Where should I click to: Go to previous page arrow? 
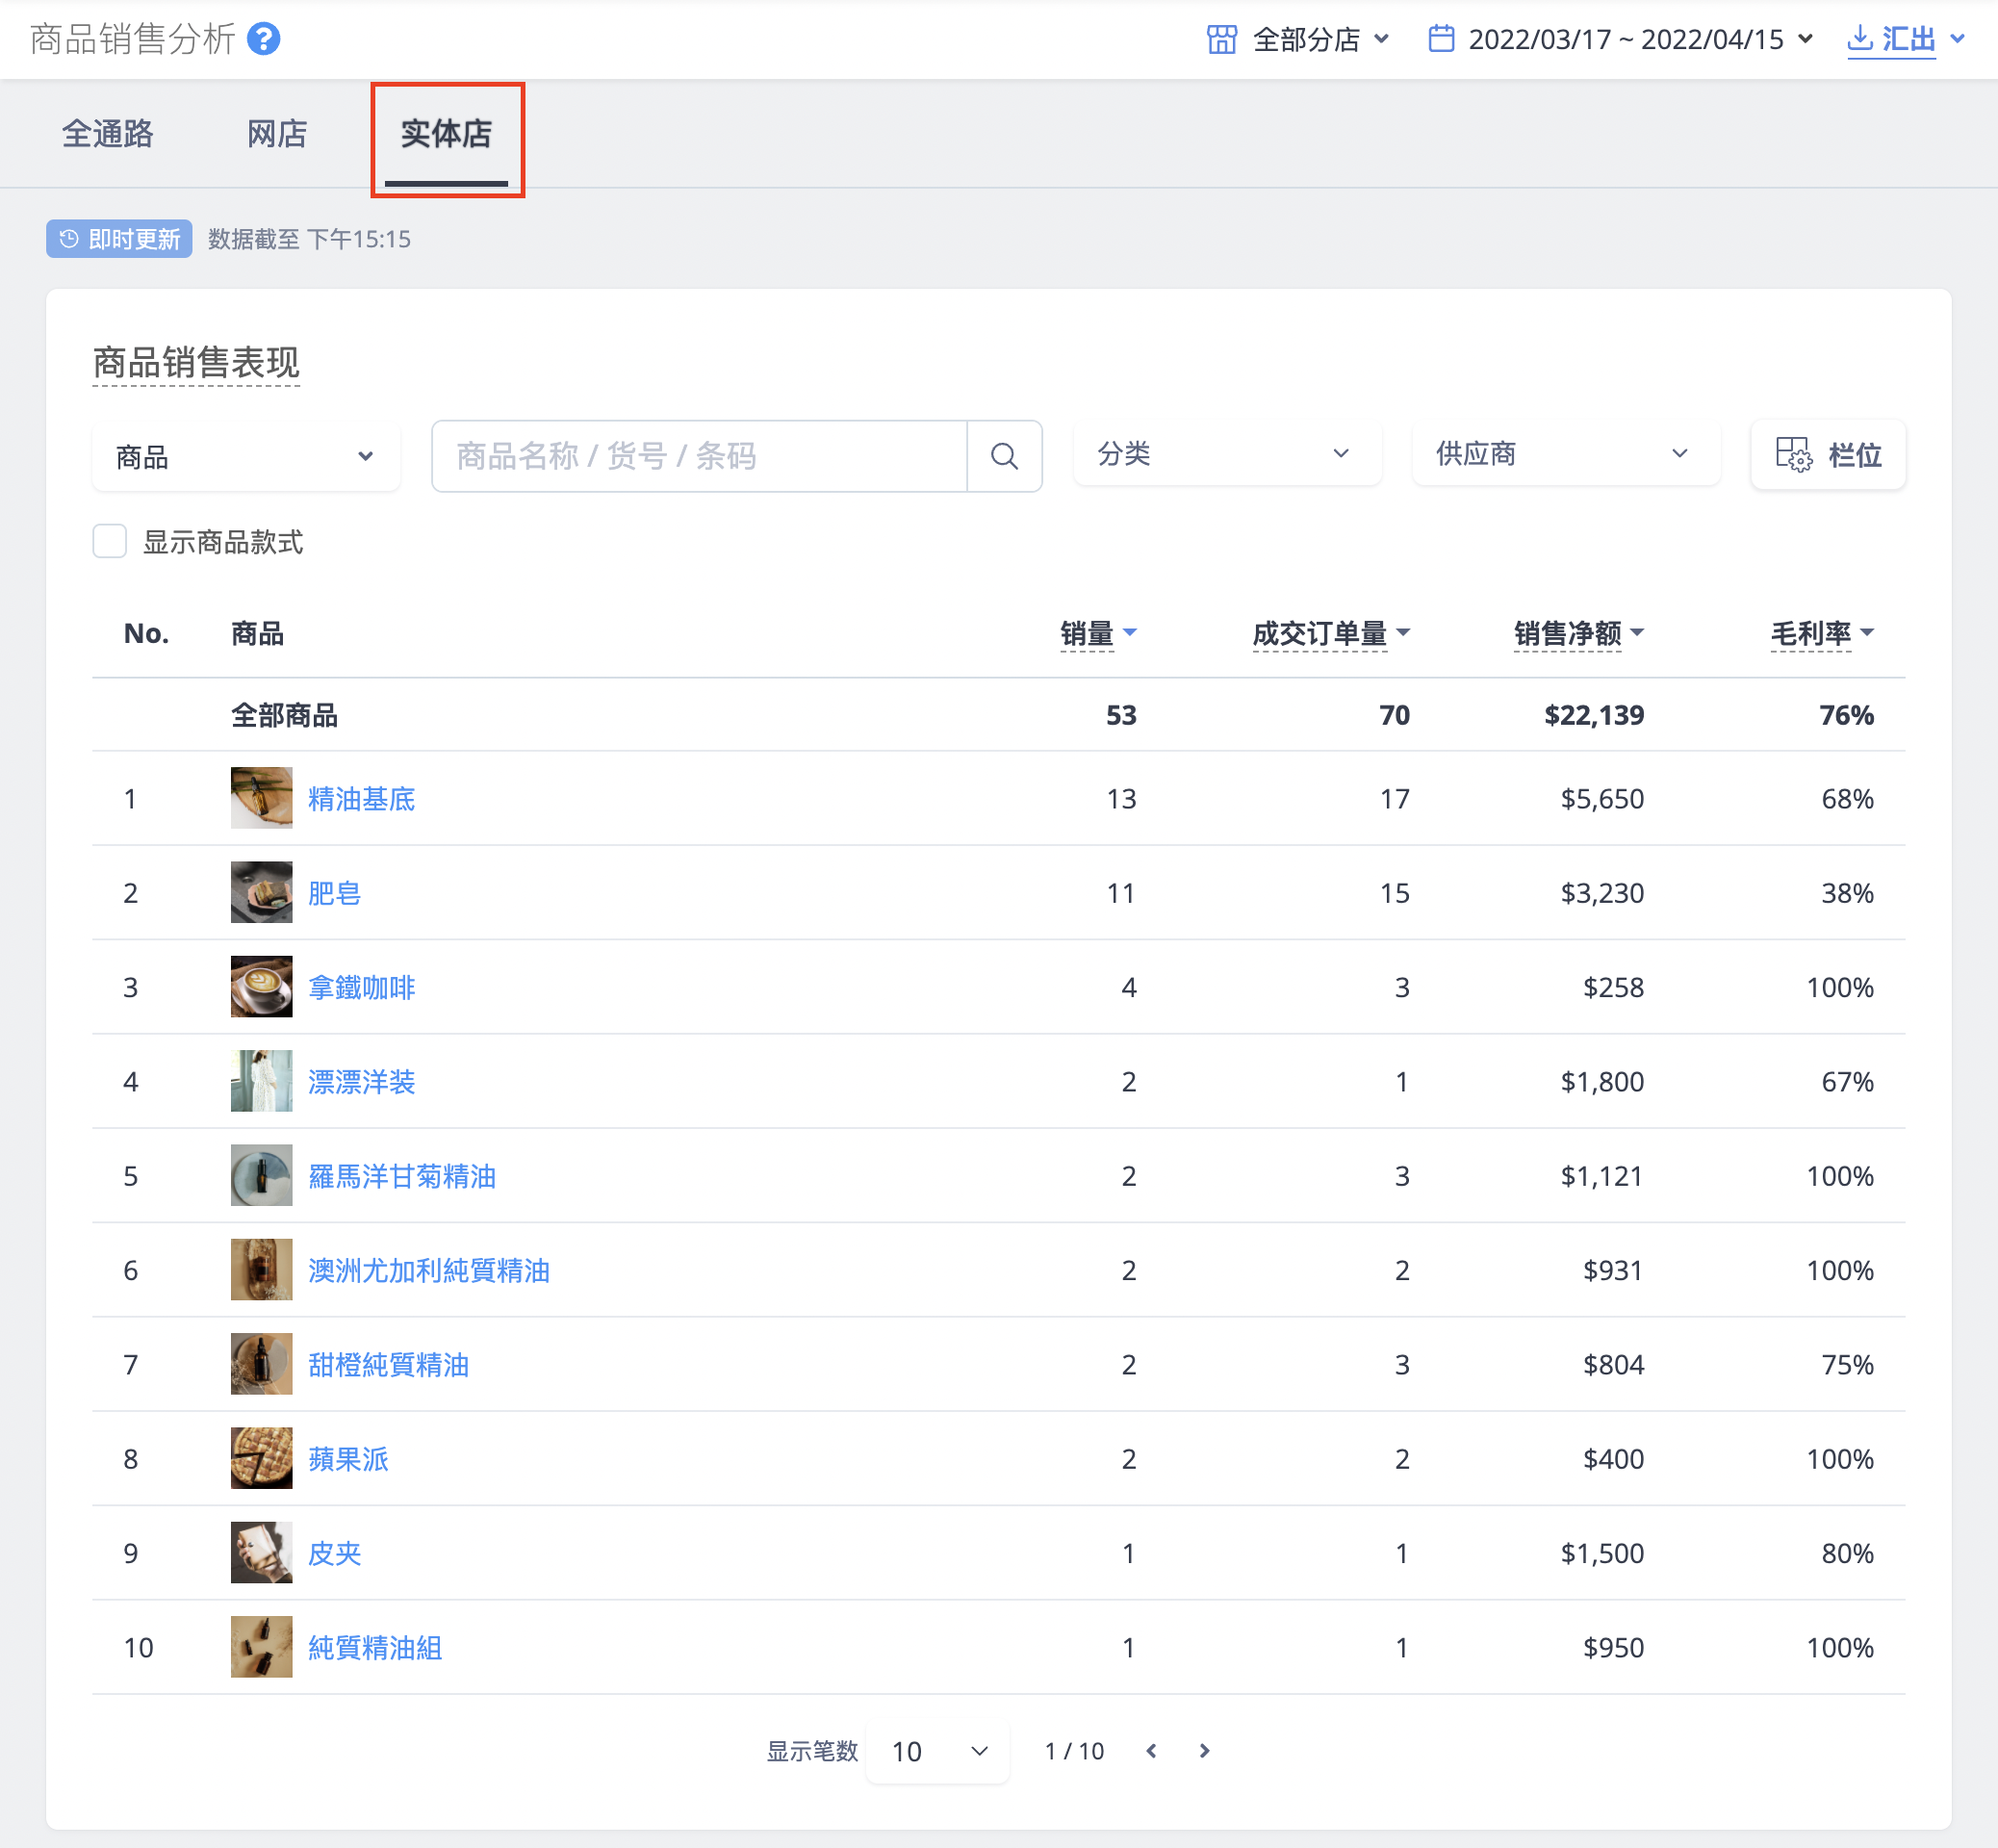[1151, 1751]
